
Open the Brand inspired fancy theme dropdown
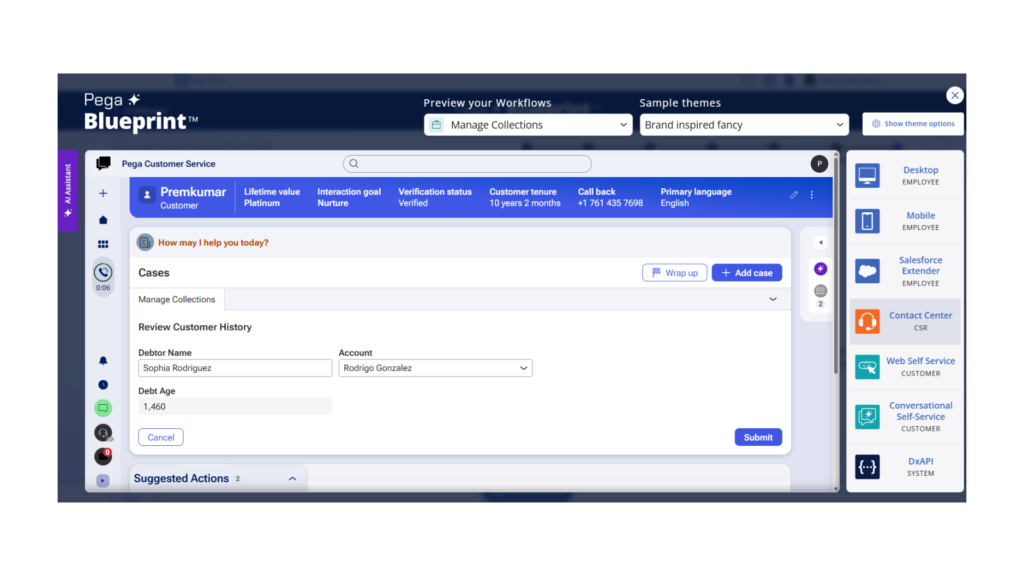(x=745, y=125)
